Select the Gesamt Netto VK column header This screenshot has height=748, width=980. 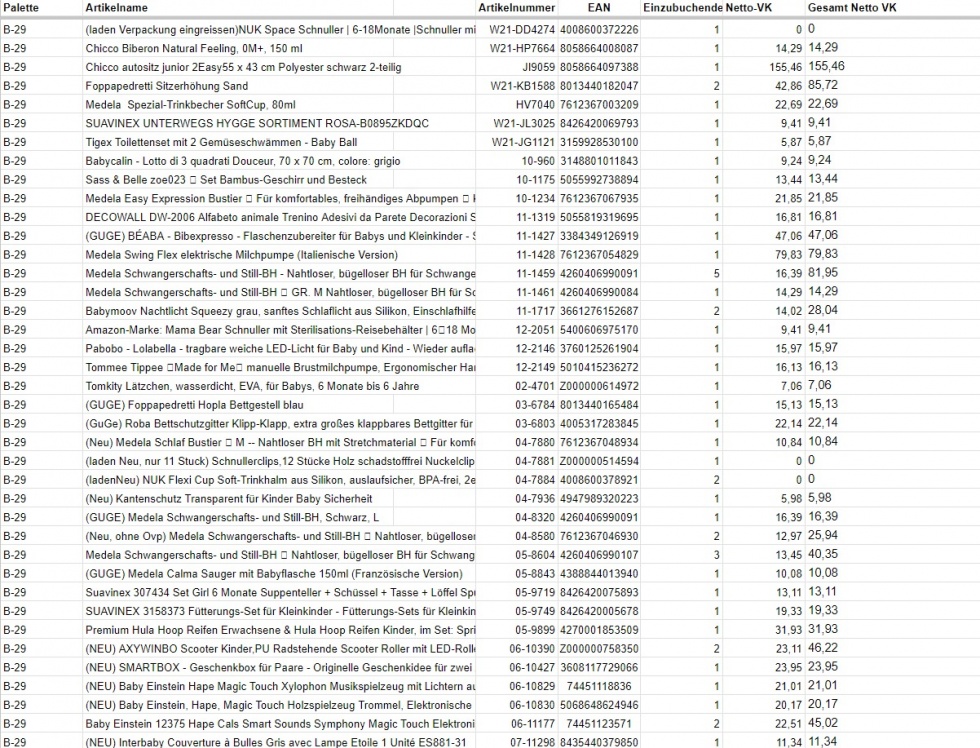(852, 8)
